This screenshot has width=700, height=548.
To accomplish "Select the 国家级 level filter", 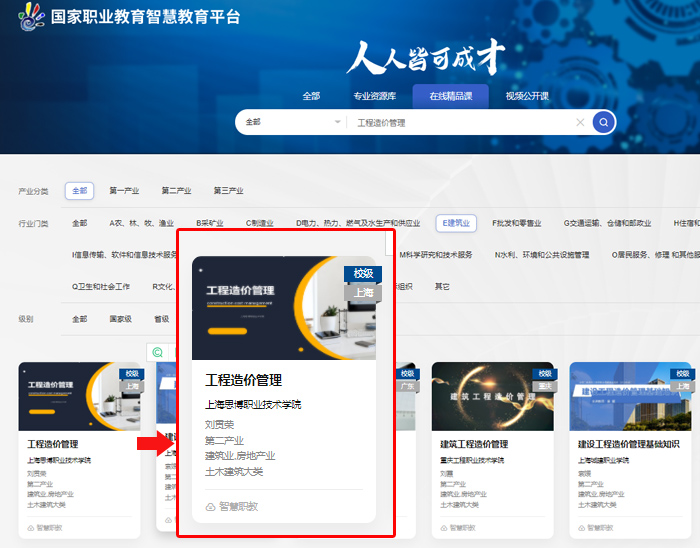I will (120, 319).
